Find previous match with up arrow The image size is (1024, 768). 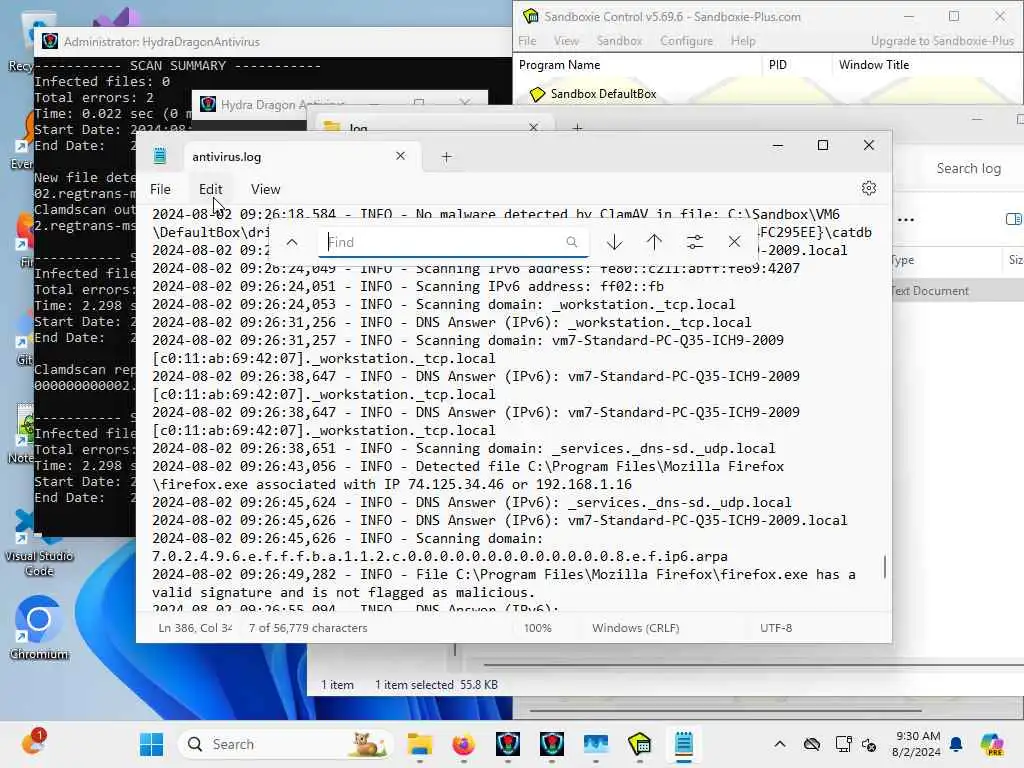point(654,242)
